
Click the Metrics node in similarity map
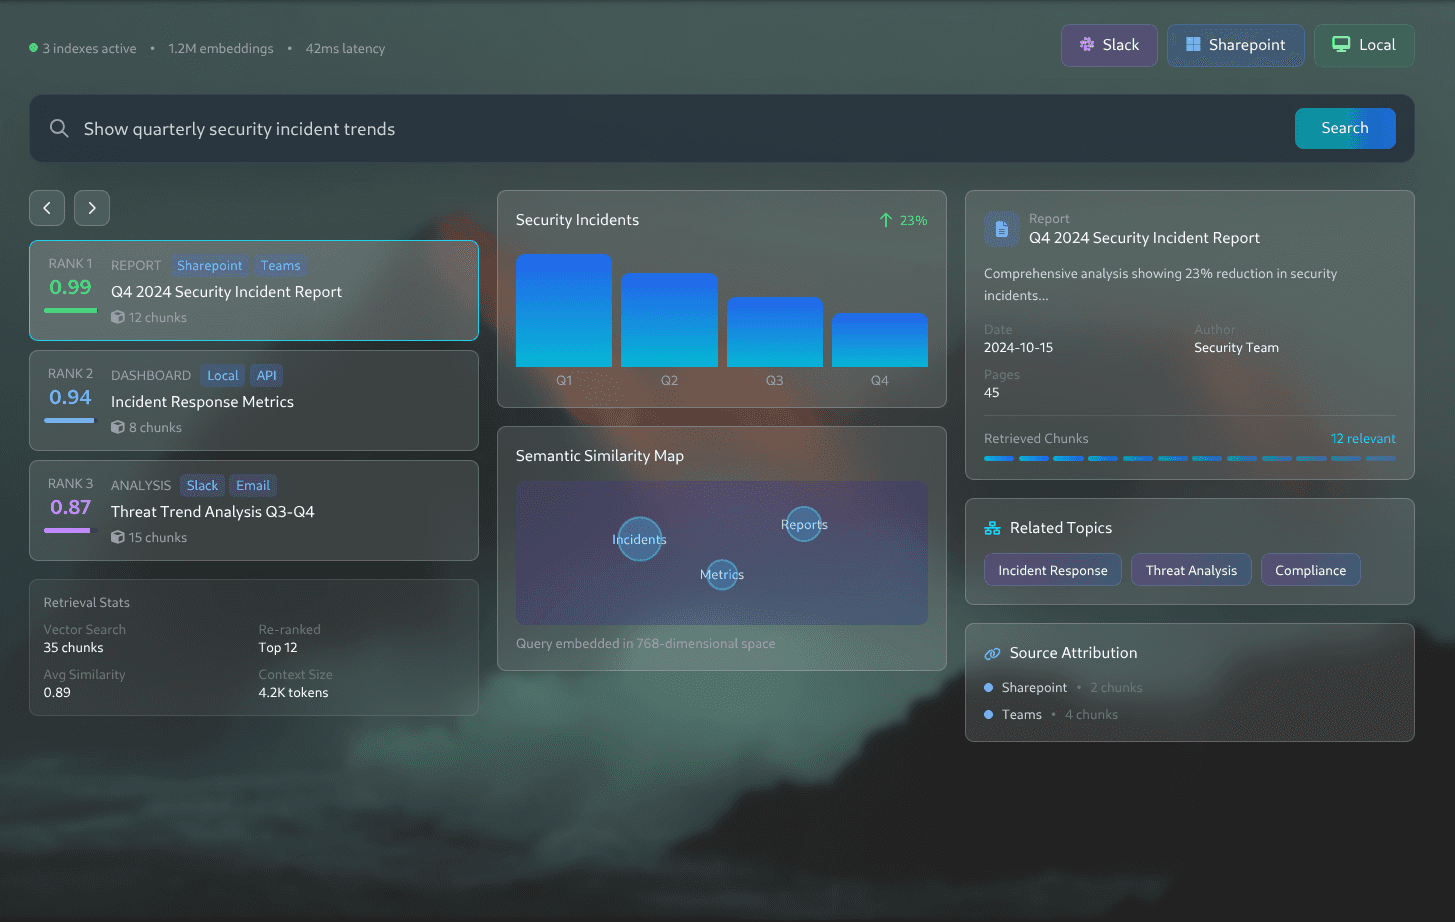point(722,574)
